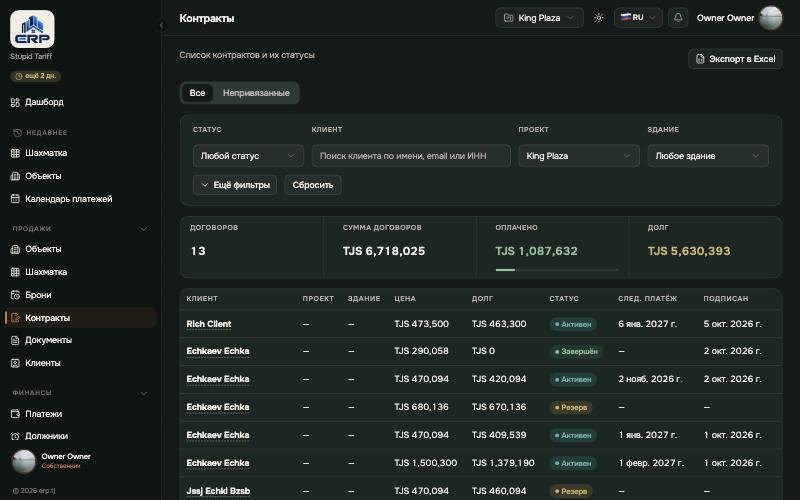Expand Ещё фильтры
Viewport: 800px width, 500px height.
[235, 185]
